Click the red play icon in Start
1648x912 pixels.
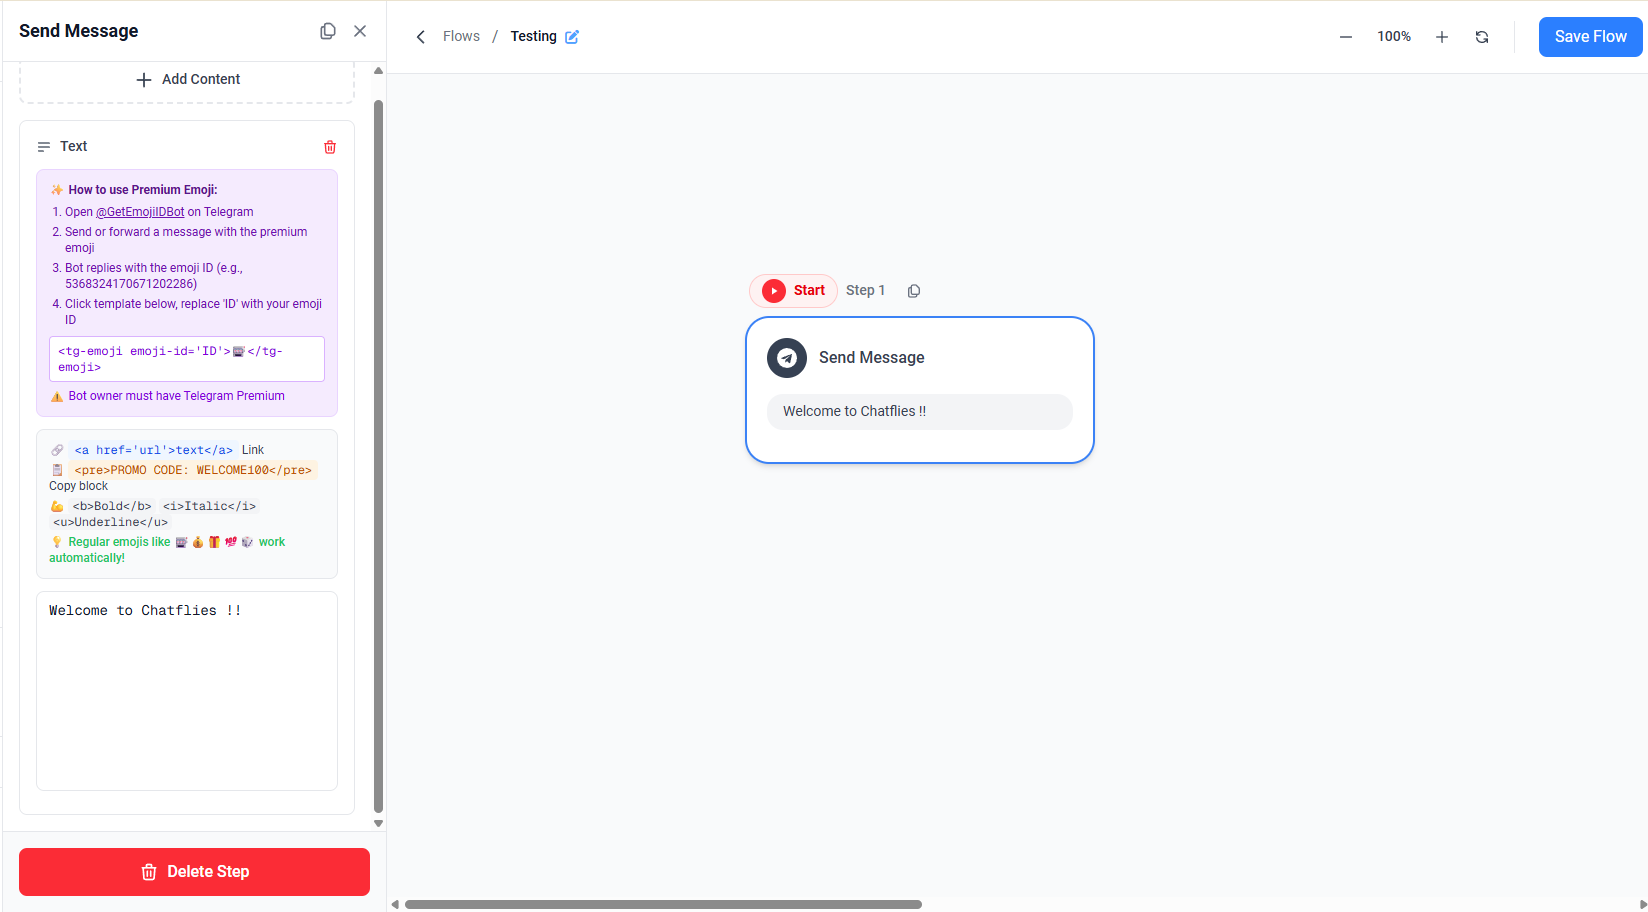(774, 291)
